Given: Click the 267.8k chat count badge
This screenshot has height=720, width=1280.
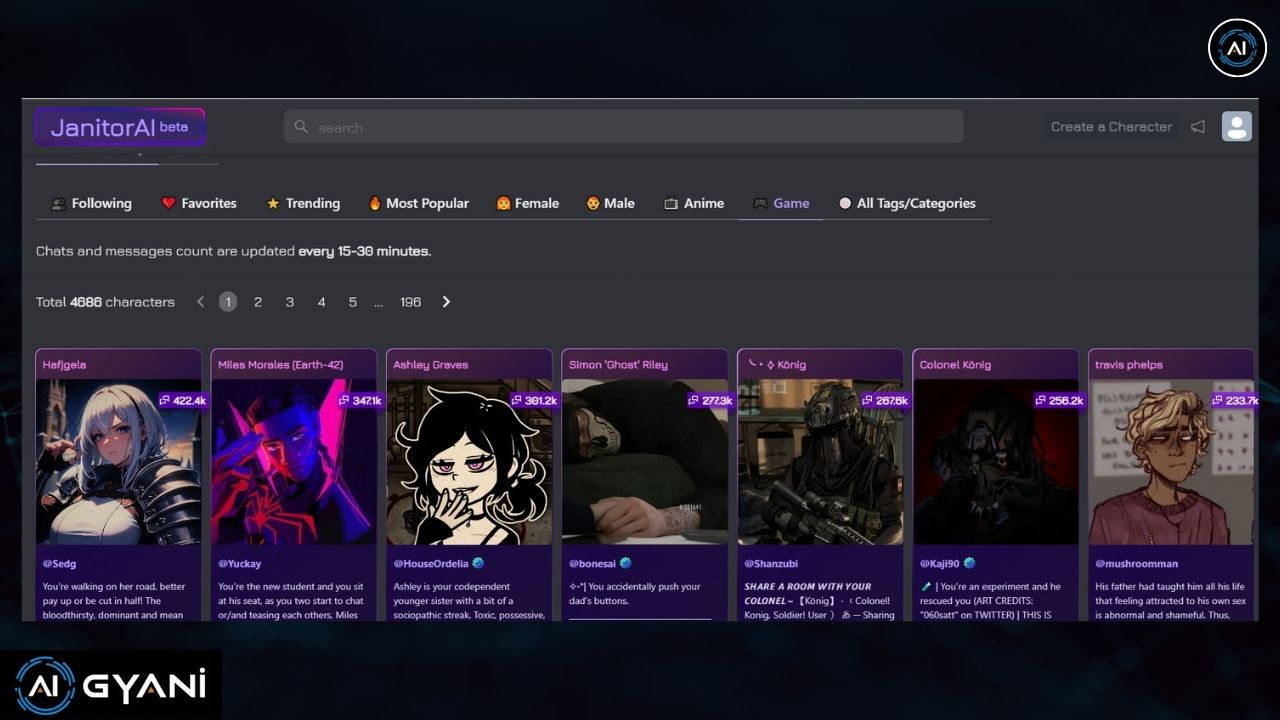Looking at the screenshot, I should tap(884, 400).
